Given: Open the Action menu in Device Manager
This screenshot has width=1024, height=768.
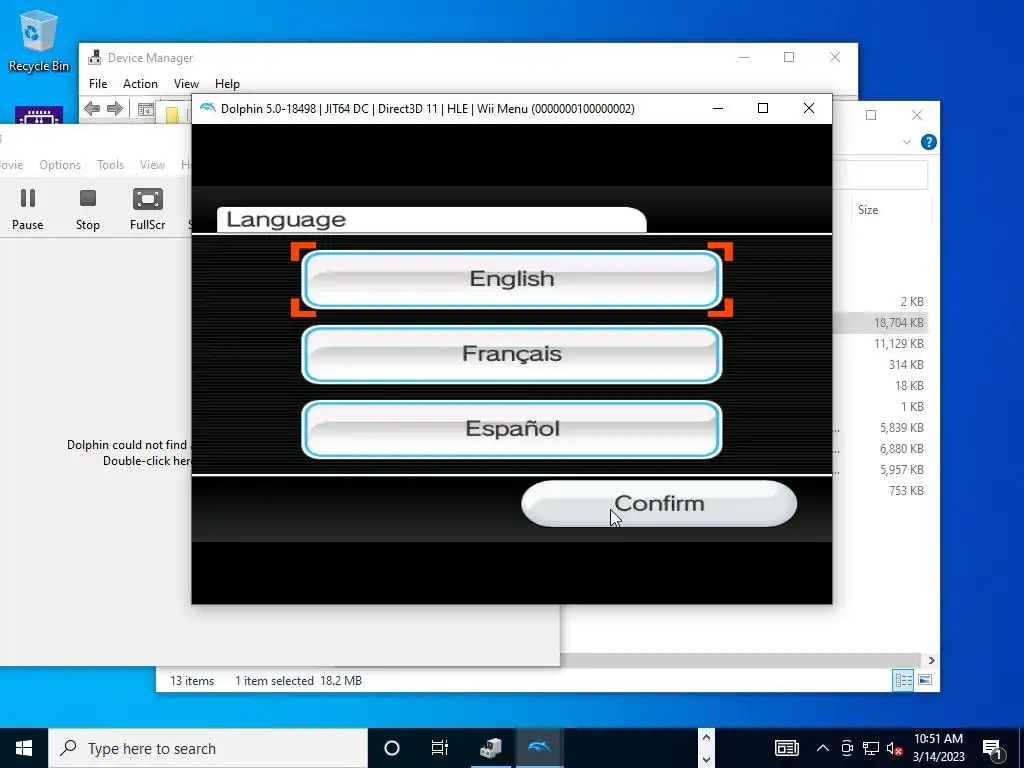Looking at the screenshot, I should [x=140, y=84].
